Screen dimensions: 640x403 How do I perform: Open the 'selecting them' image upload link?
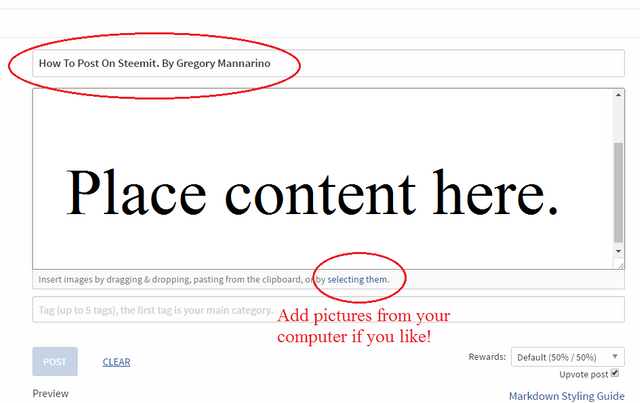[358, 280]
